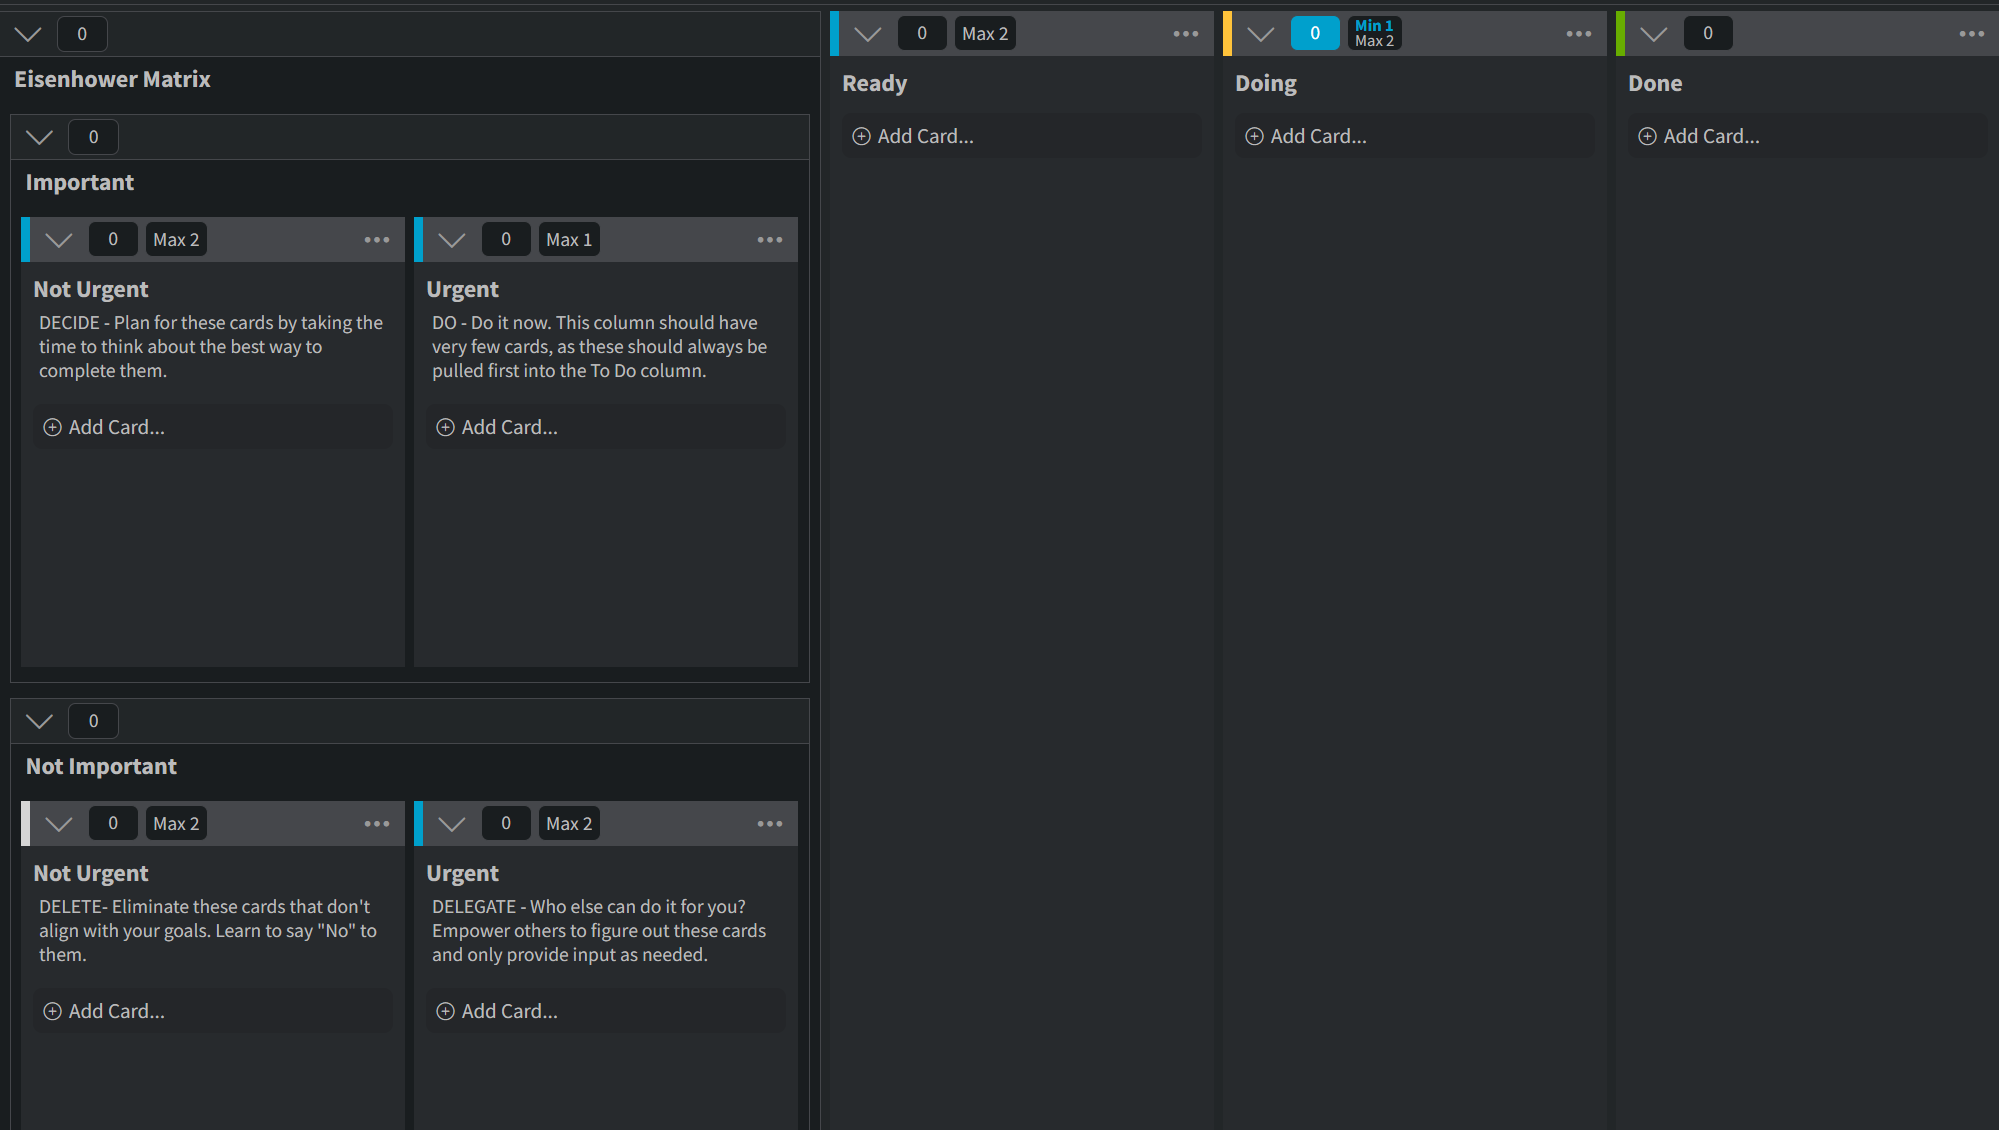The image size is (1999, 1130).
Task: Click highlighted blue card count on Doing
Action: tap(1315, 34)
